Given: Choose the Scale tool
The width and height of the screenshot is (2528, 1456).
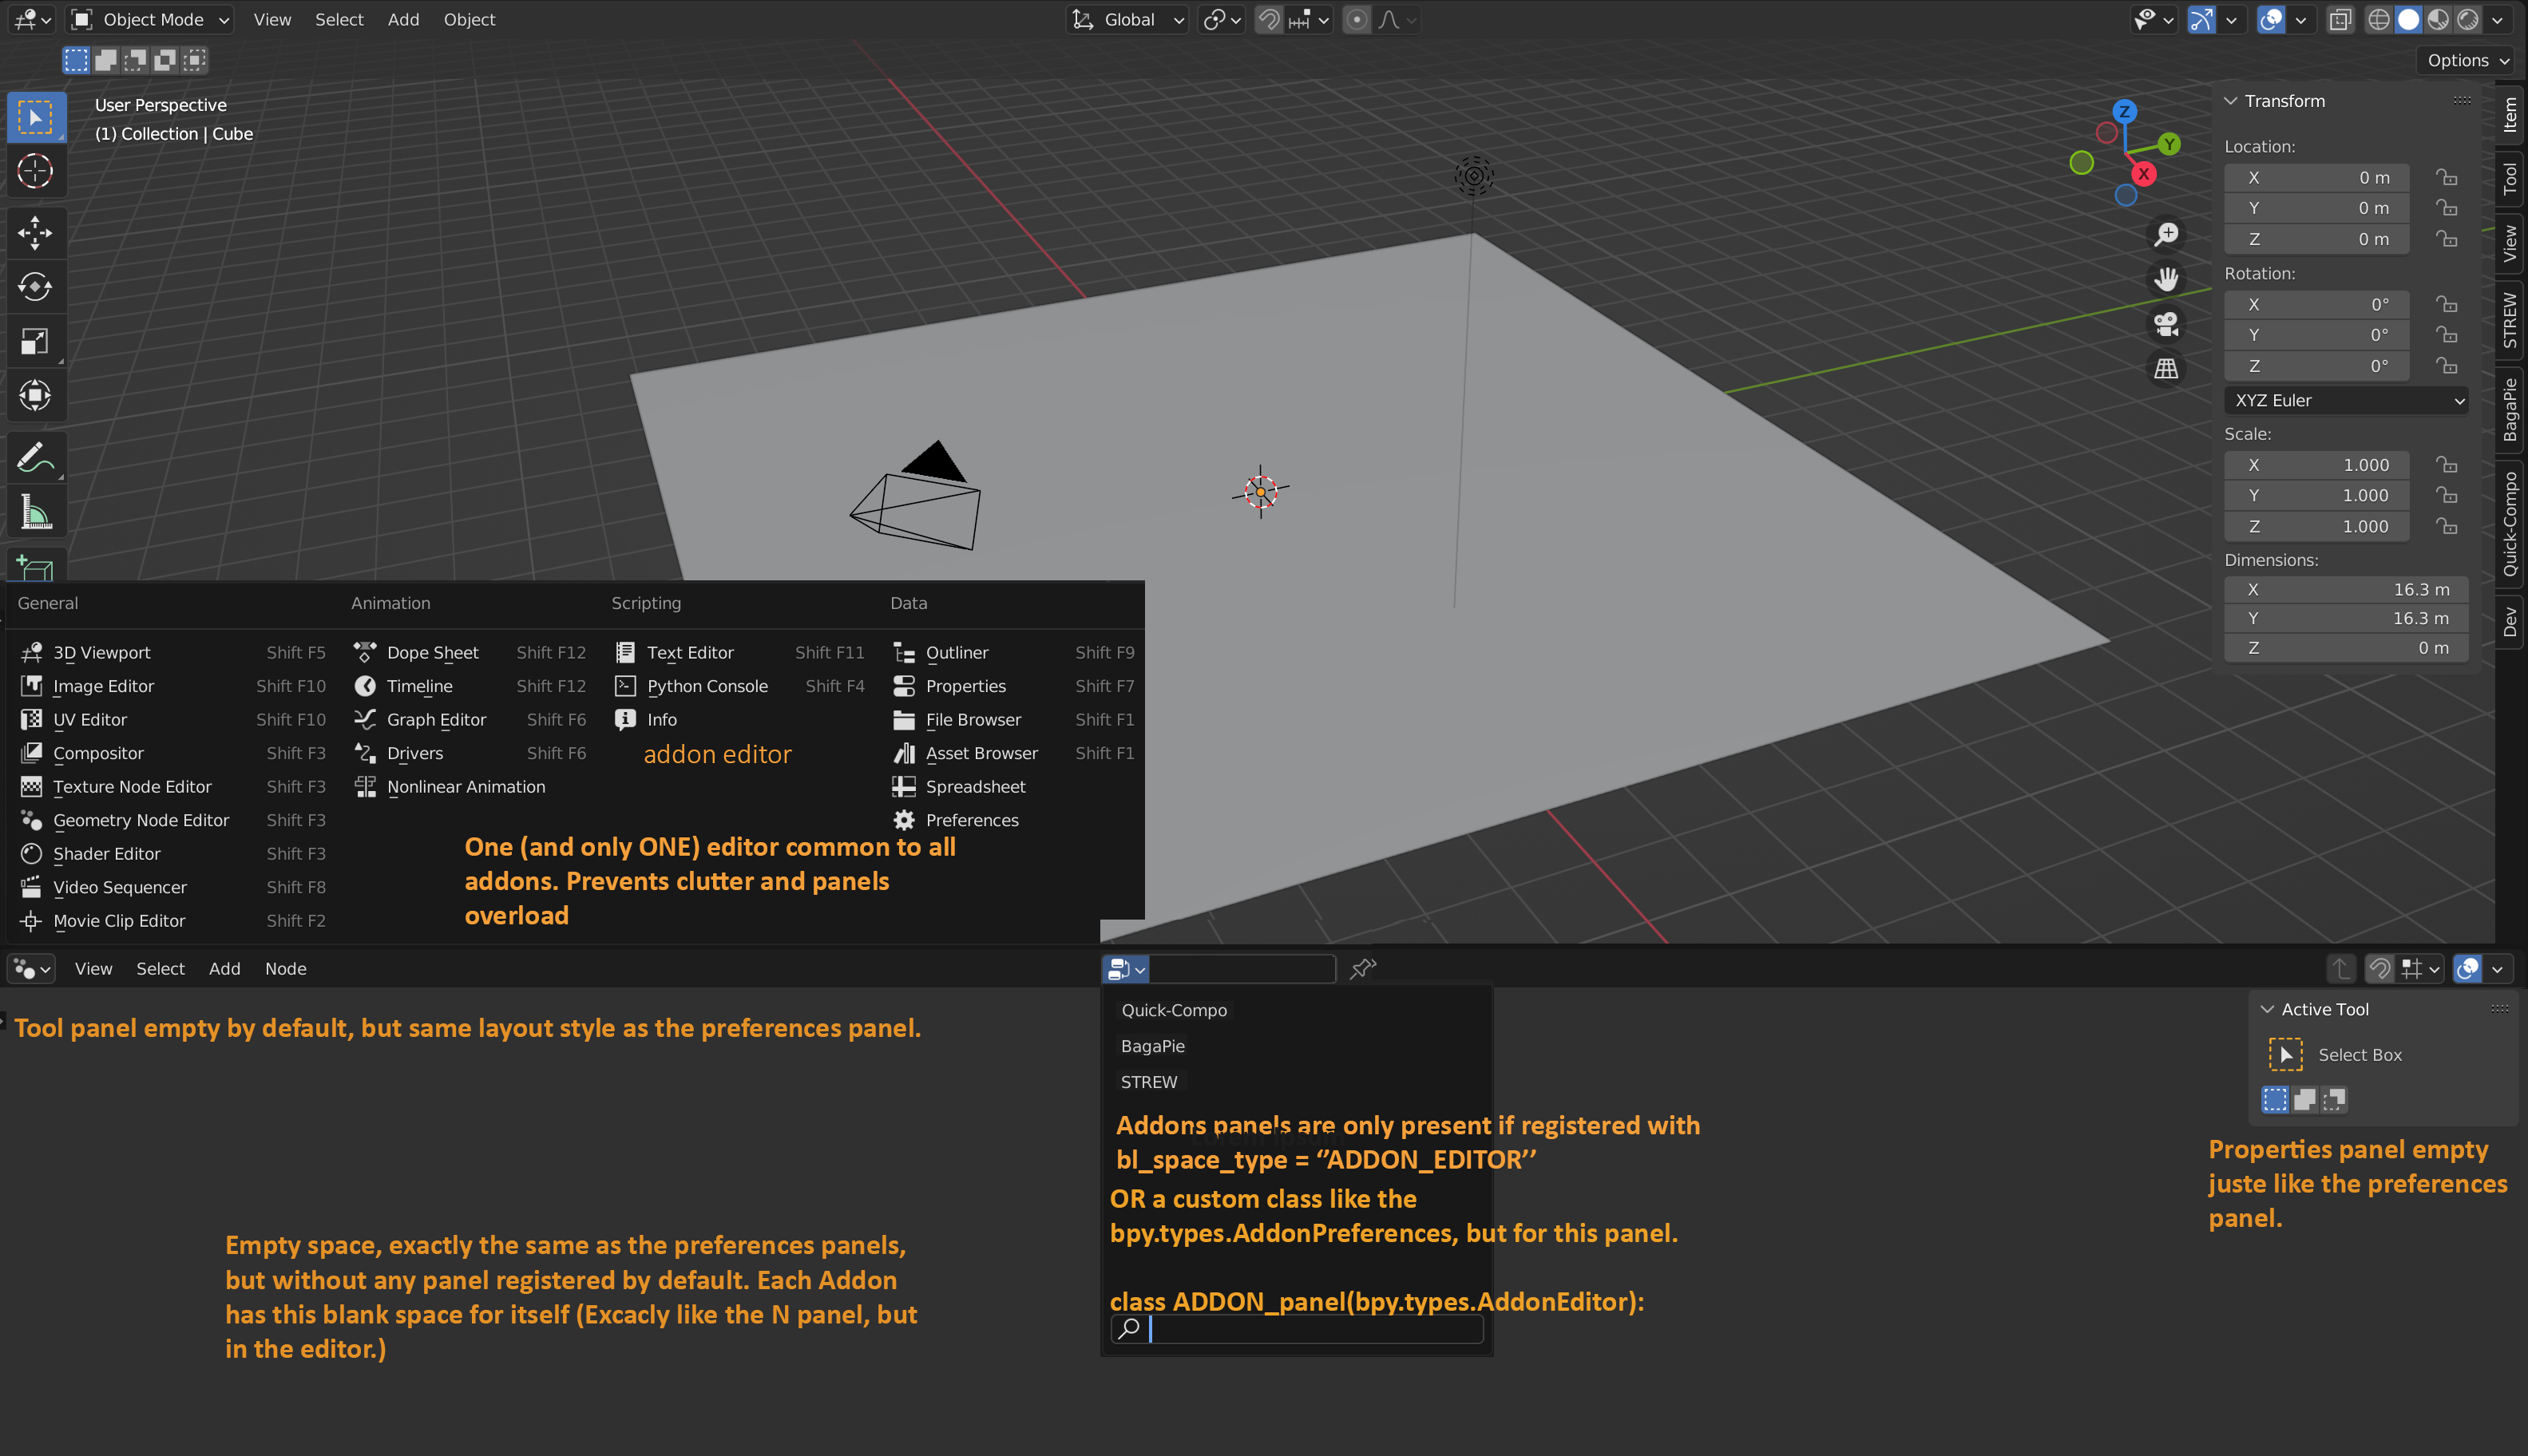Looking at the screenshot, I should (x=36, y=341).
